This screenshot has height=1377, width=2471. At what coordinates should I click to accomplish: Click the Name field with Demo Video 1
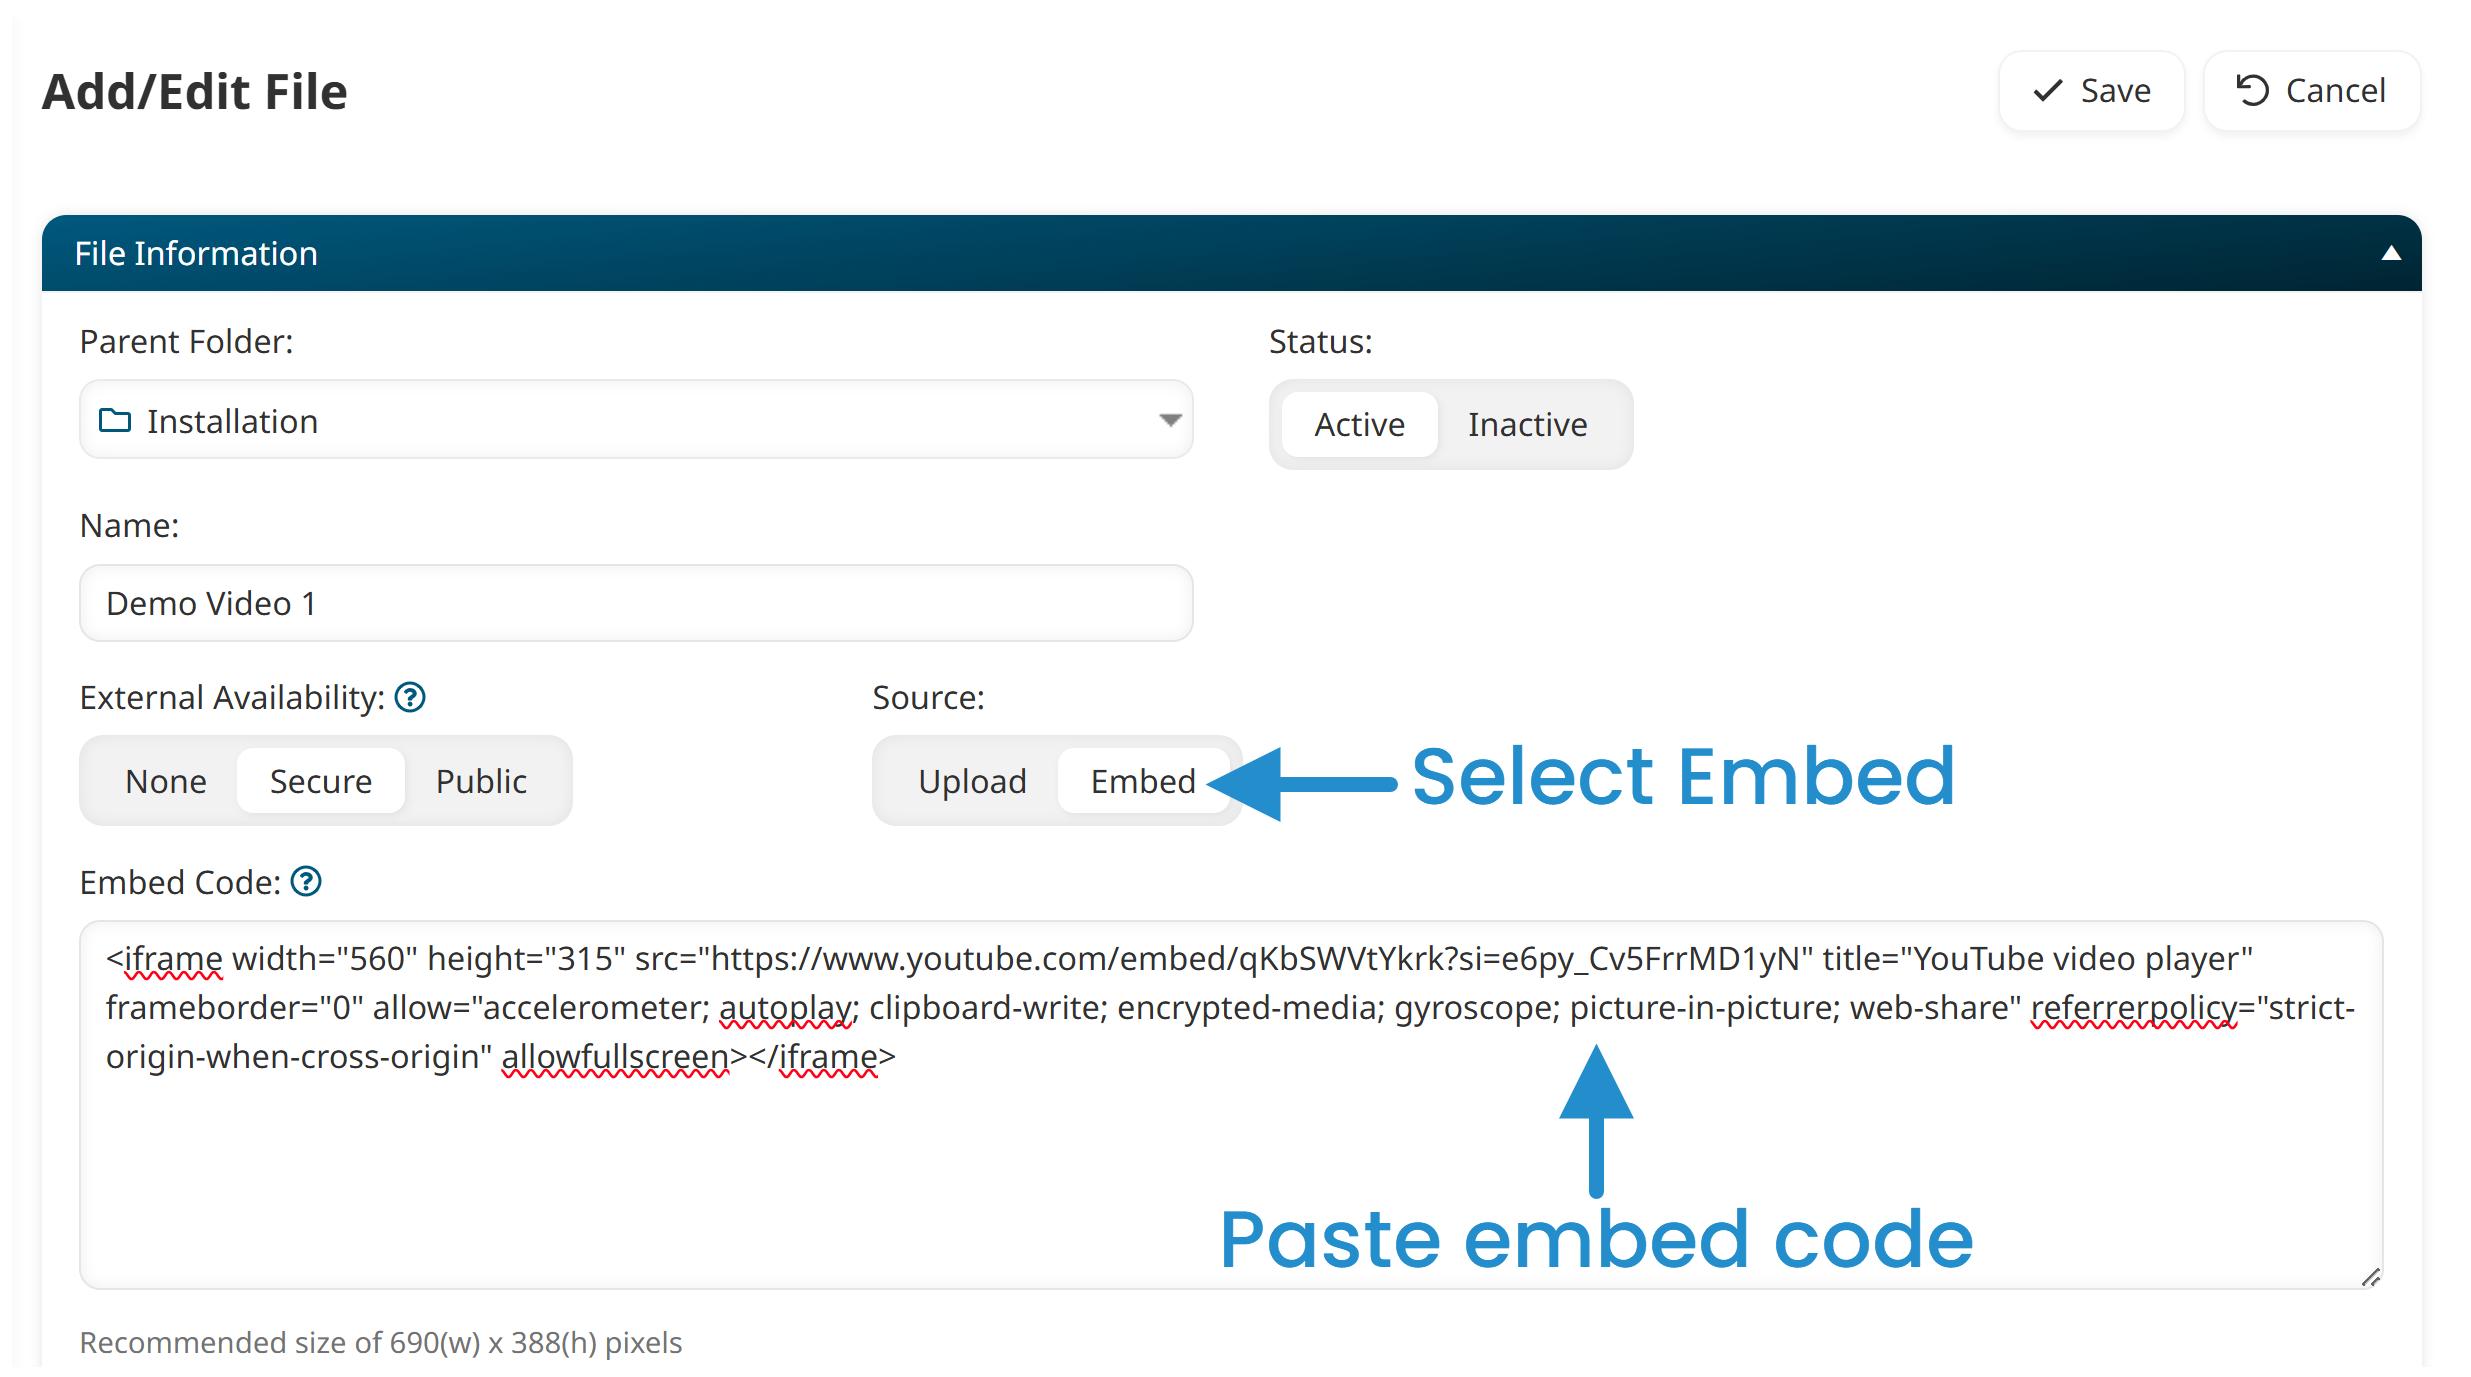[636, 603]
